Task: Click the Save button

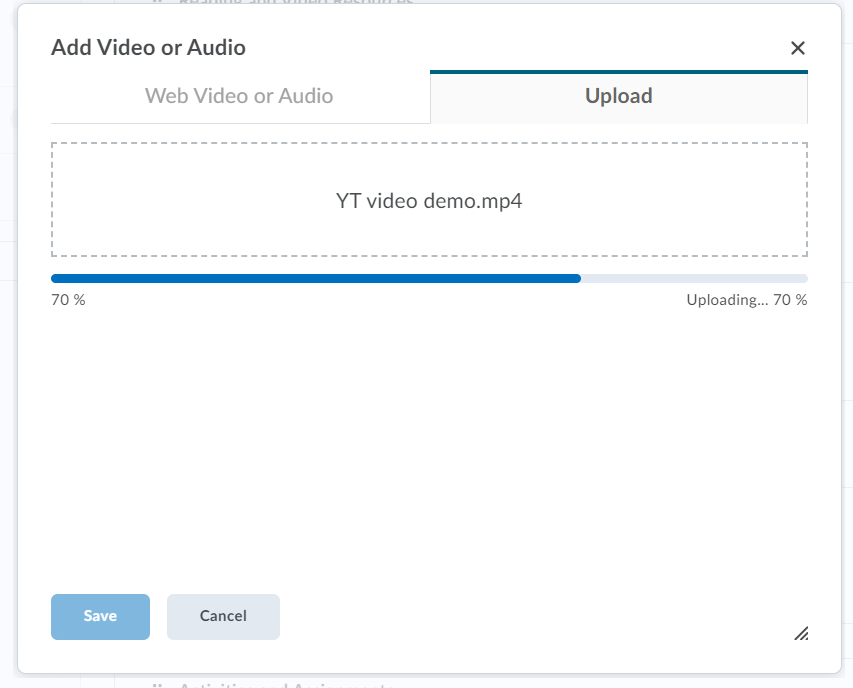Action: point(100,616)
